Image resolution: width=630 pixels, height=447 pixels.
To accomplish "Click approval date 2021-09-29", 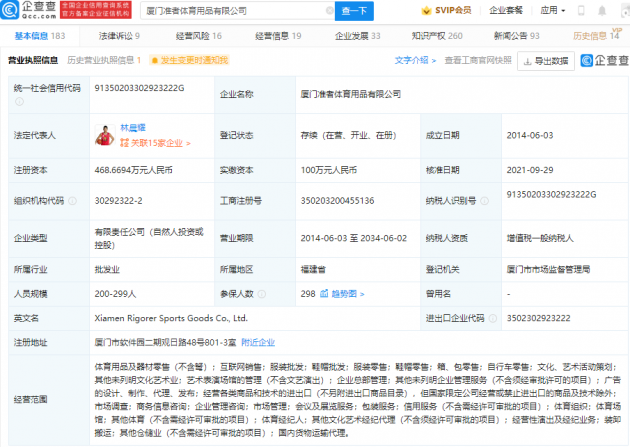I will coord(530,170).
